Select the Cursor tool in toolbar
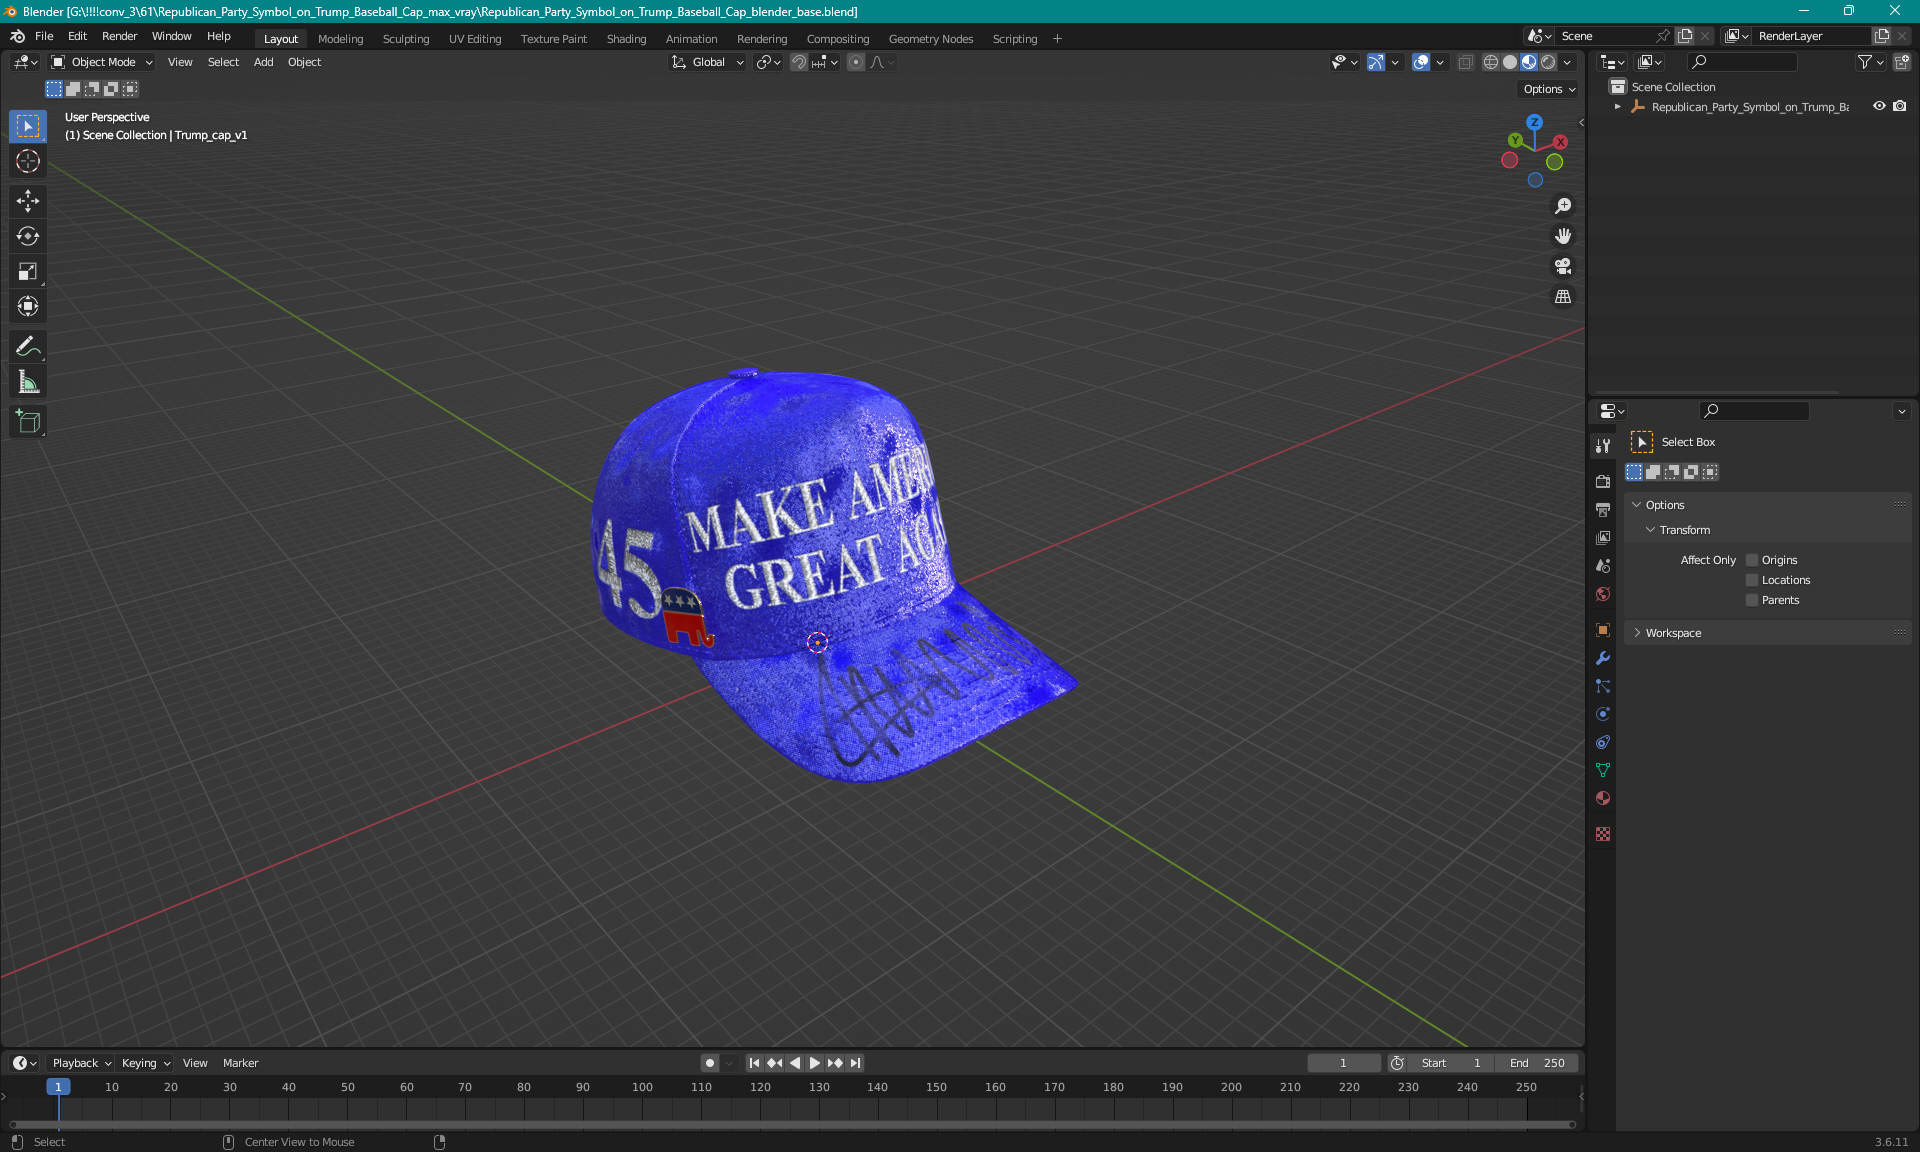 (28, 161)
